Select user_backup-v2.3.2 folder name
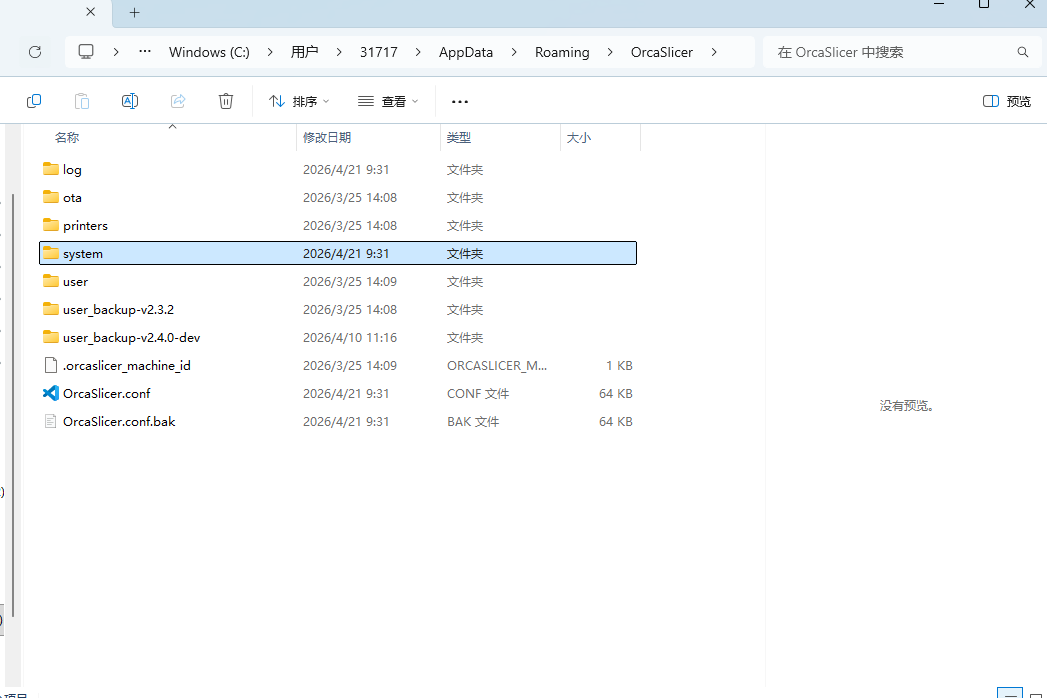Screen dimensions: 1047x698 118,310
